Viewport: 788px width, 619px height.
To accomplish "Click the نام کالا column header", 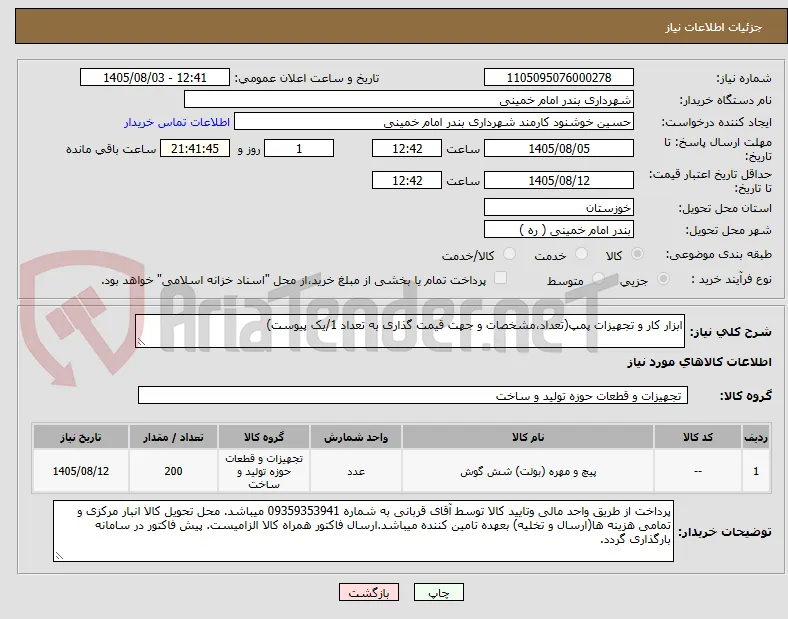I will (x=528, y=437).
